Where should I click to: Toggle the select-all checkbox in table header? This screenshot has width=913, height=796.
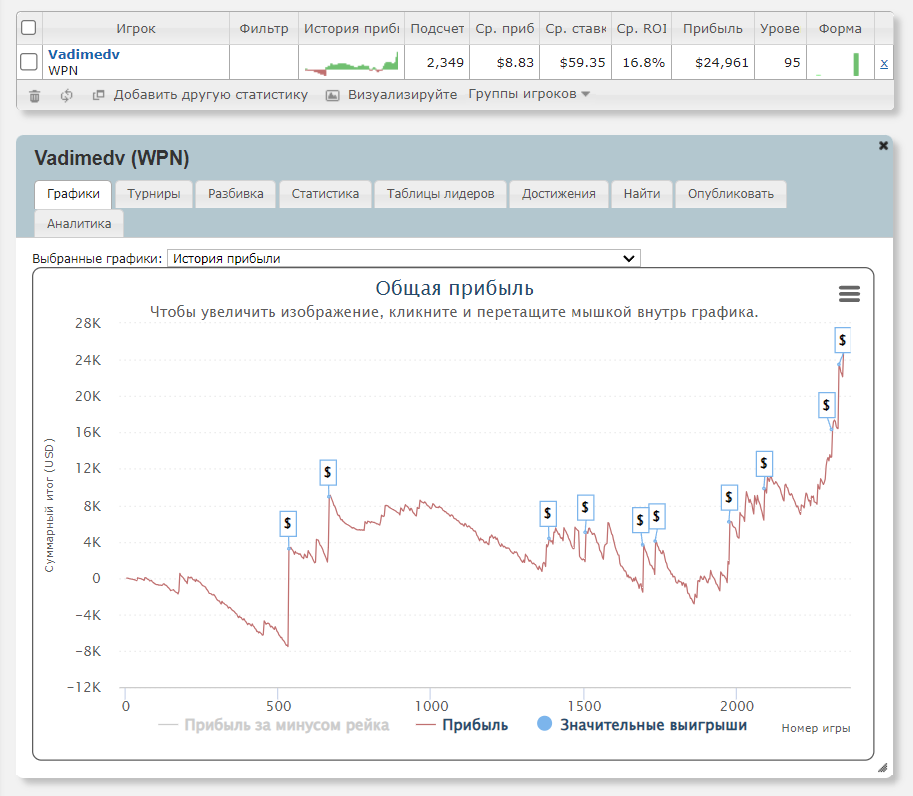pyautogui.click(x=29, y=28)
